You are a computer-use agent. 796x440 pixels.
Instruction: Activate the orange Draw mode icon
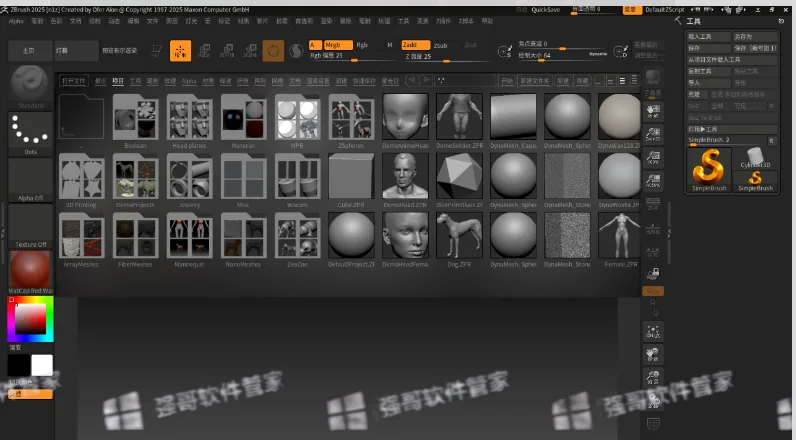[180, 51]
